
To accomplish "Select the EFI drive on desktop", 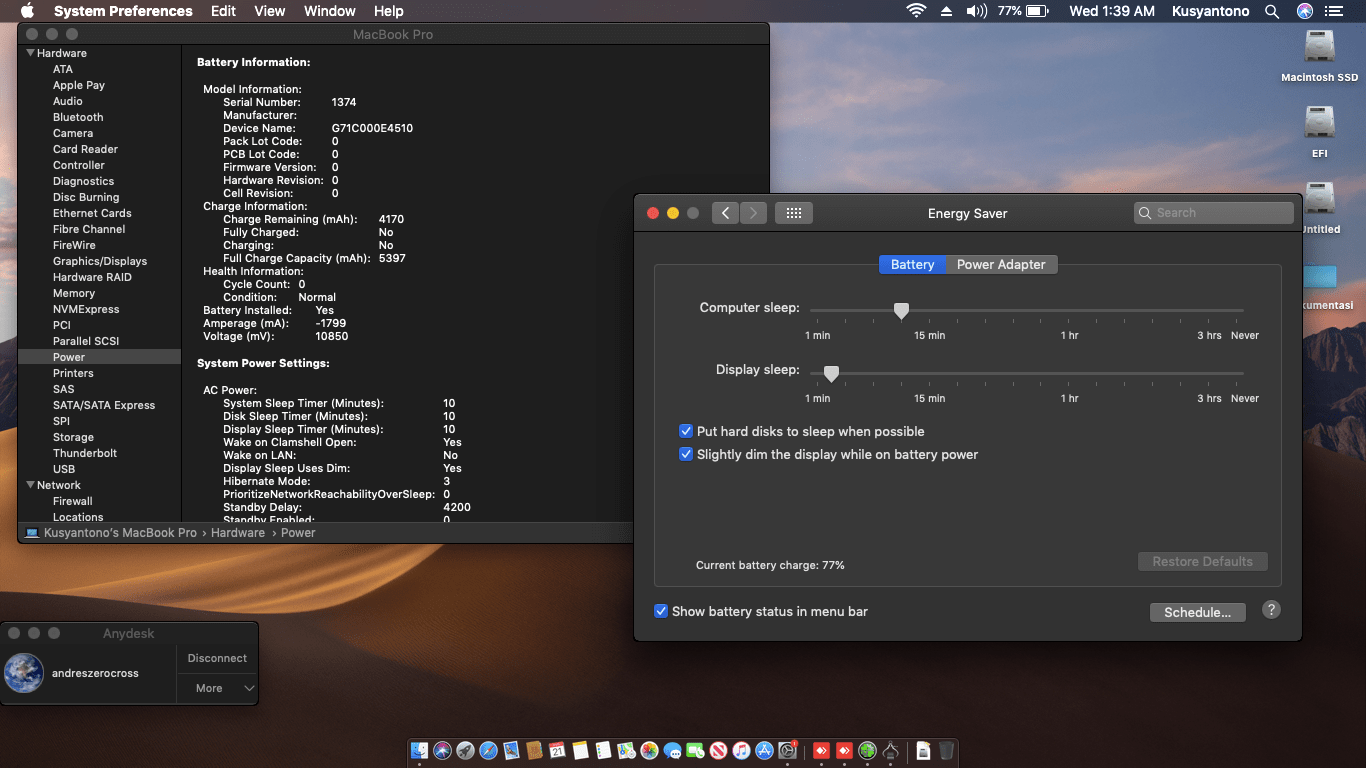I will [1320, 122].
